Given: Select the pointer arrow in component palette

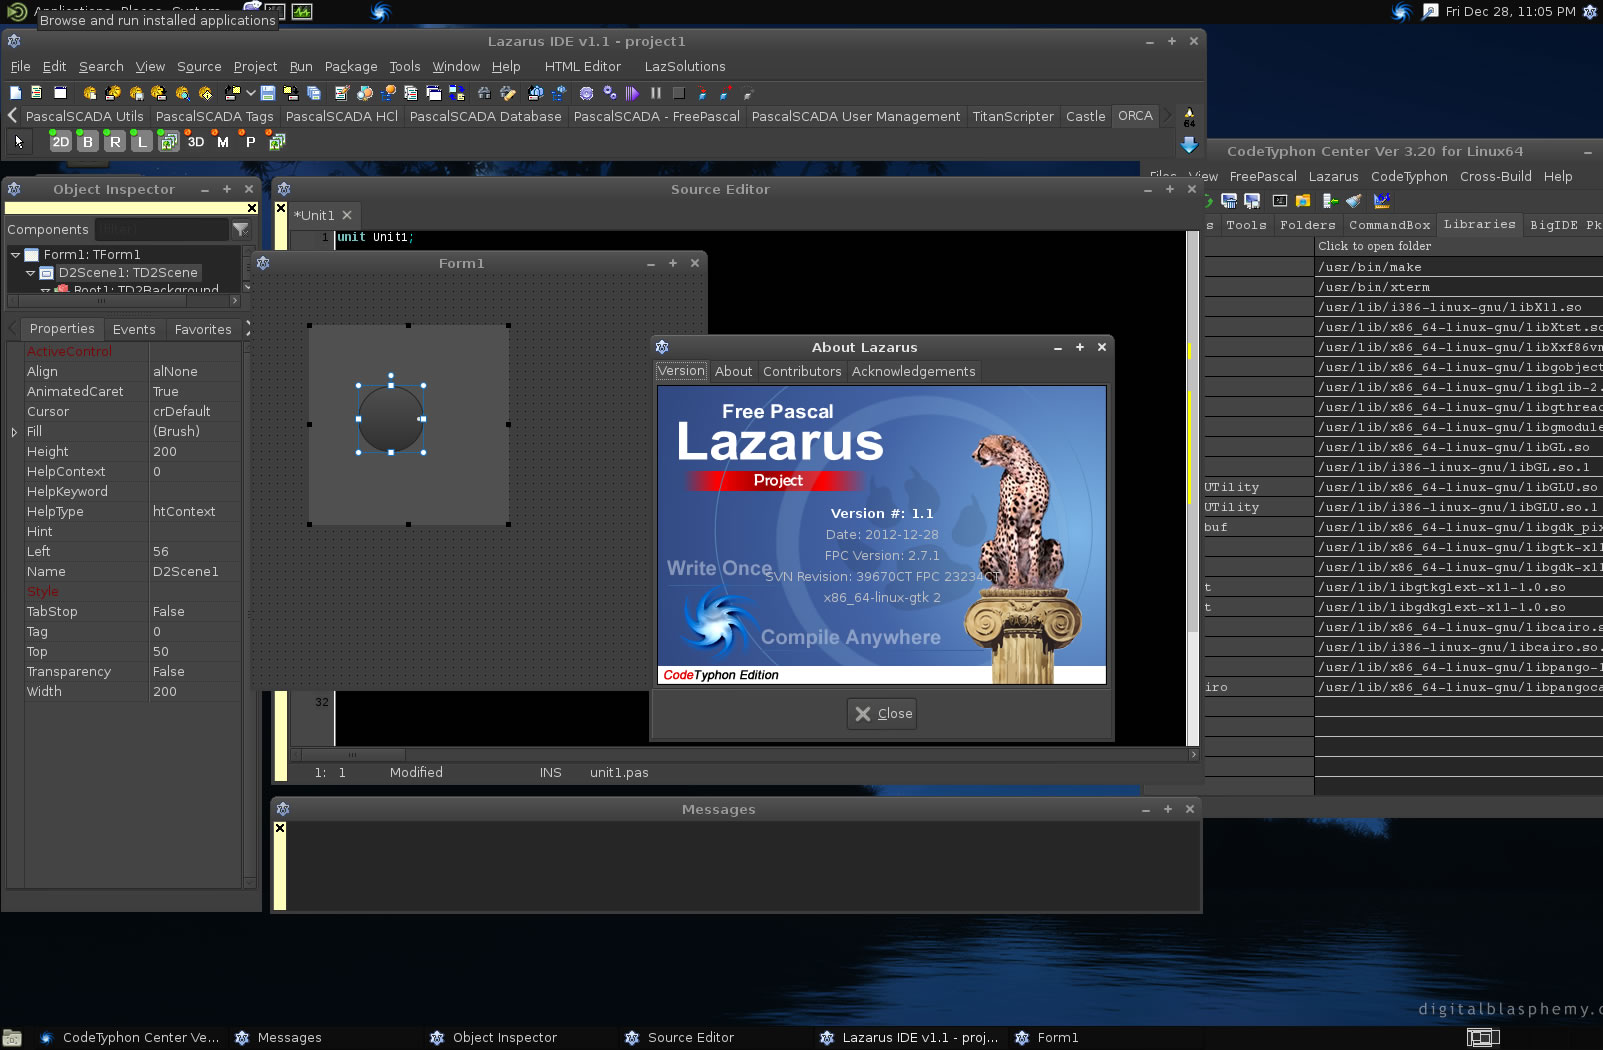Looking at the screenshot, I should 19,142.
